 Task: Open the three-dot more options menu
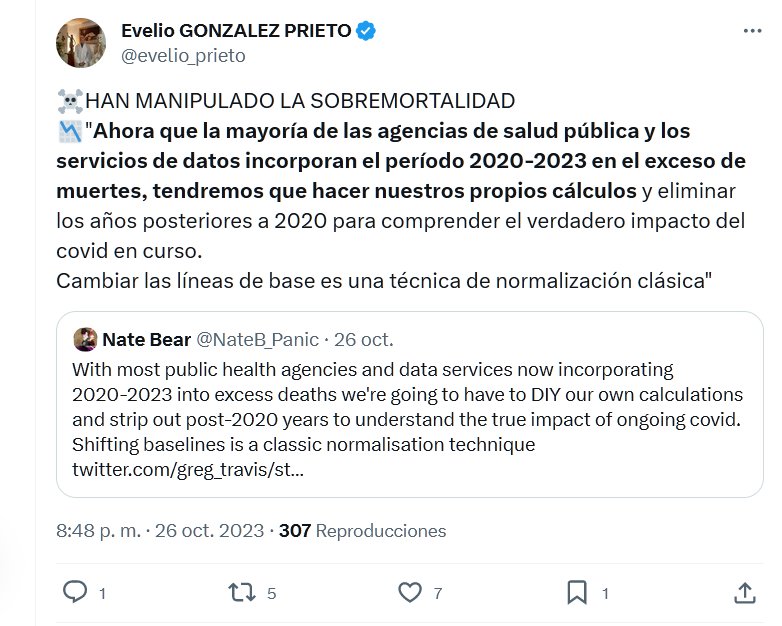[752, 31]
